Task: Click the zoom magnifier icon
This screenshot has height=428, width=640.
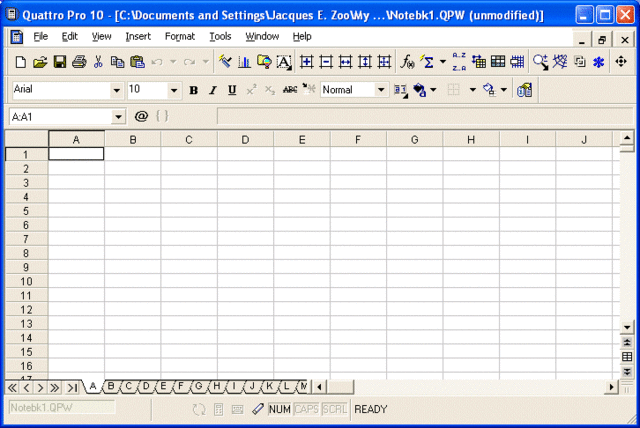Action: coord(541,62)
